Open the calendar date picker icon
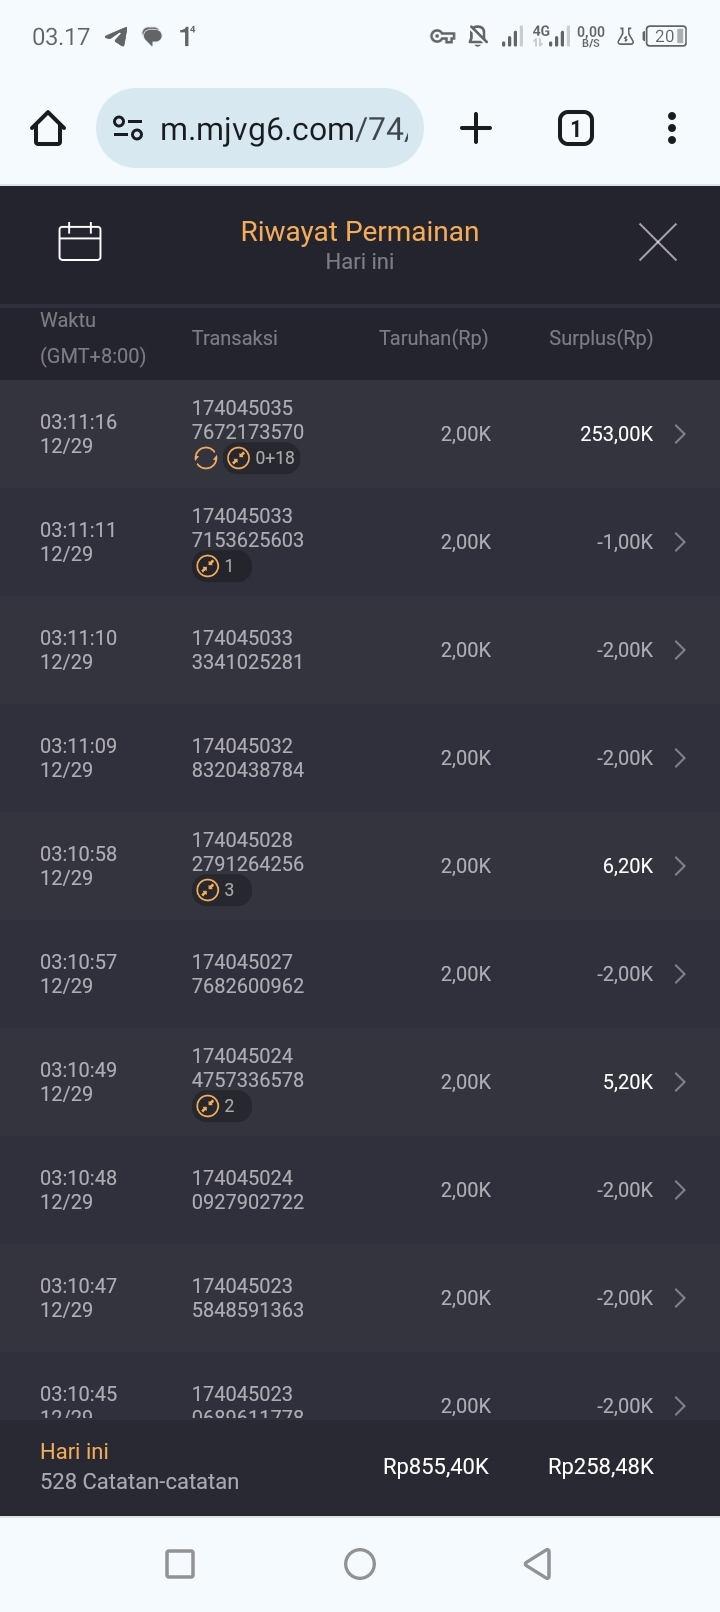The height and width of the screenshot is (1612, 720). point(80,242)
